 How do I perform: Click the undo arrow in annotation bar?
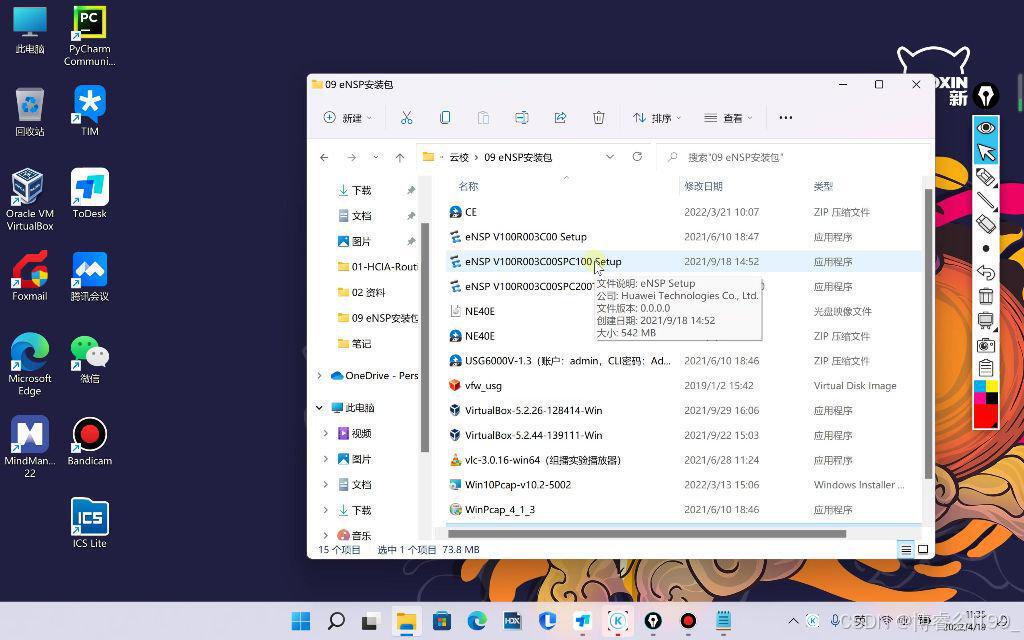click(985, 272)
